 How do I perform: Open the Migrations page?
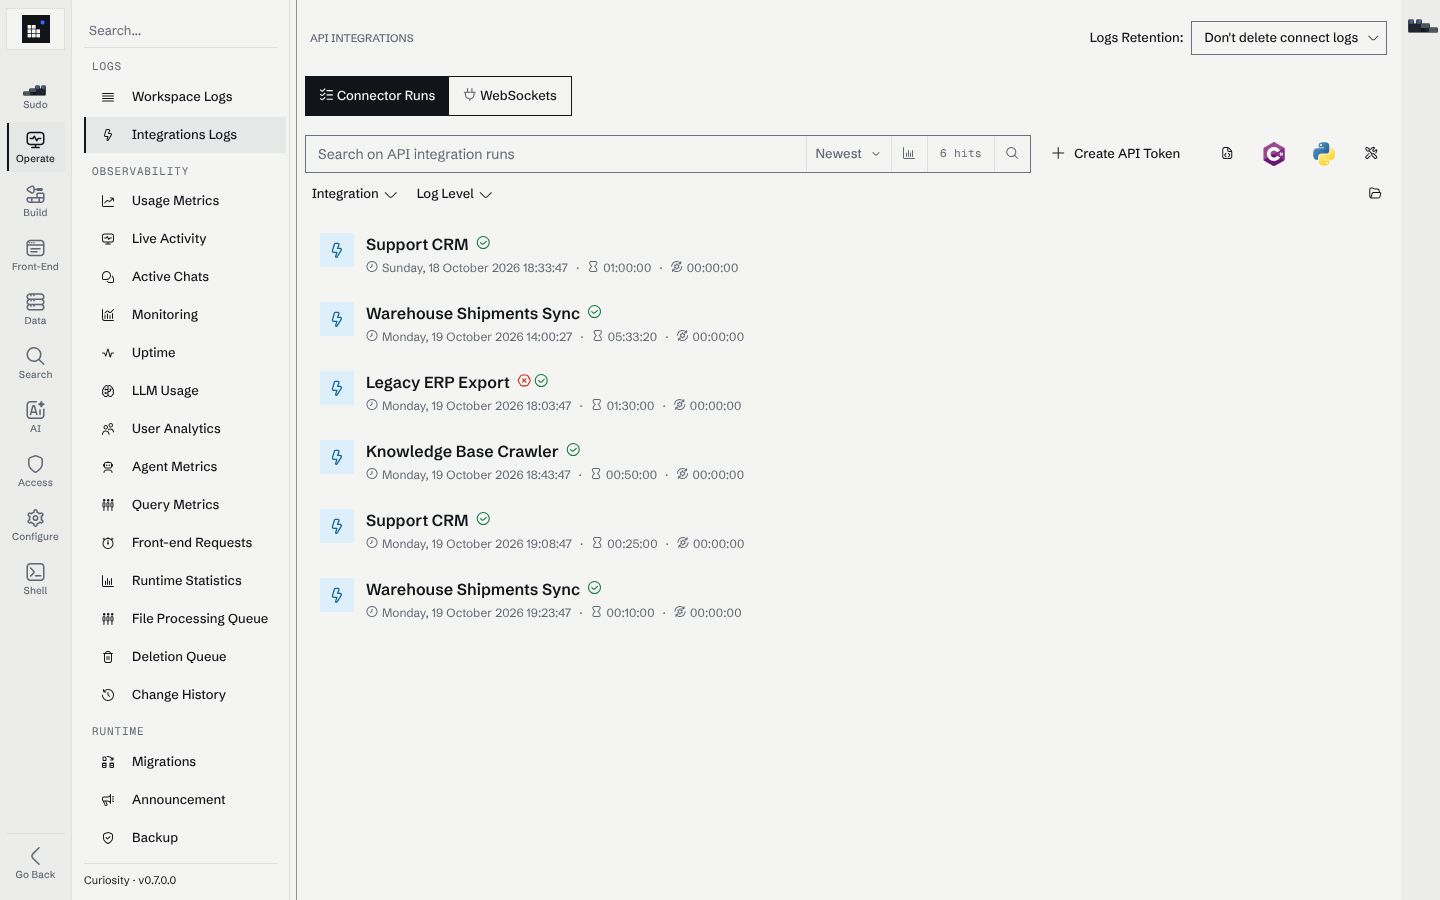[185, 762]
